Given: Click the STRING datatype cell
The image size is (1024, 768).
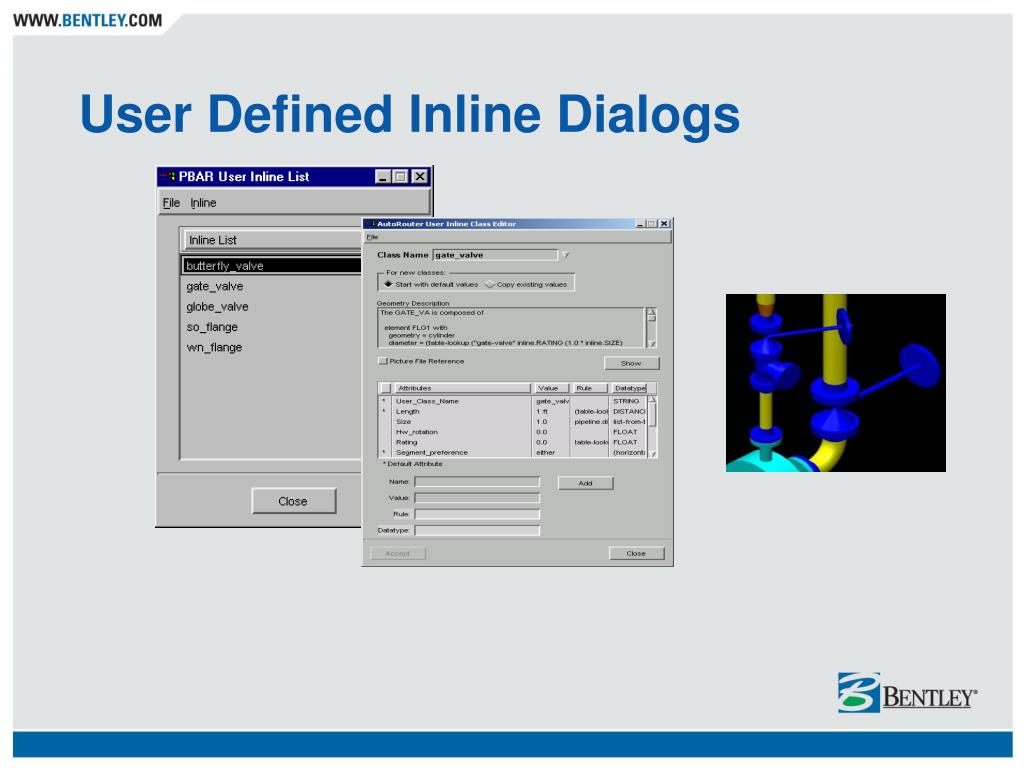Looking at the screenshot, I should coord(628,401).
